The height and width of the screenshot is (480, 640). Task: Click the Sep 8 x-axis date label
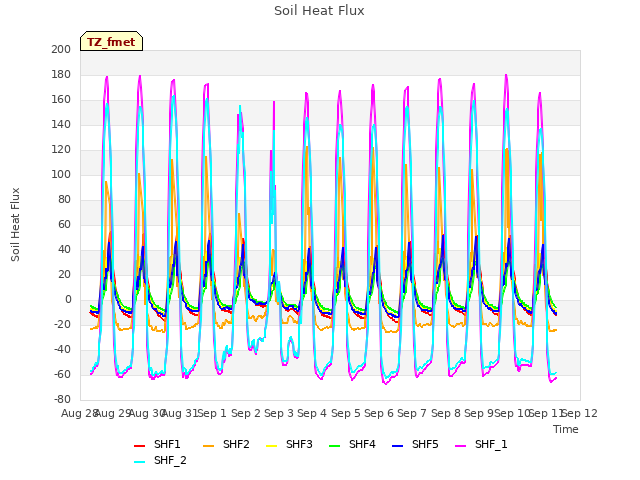(446, 413)
